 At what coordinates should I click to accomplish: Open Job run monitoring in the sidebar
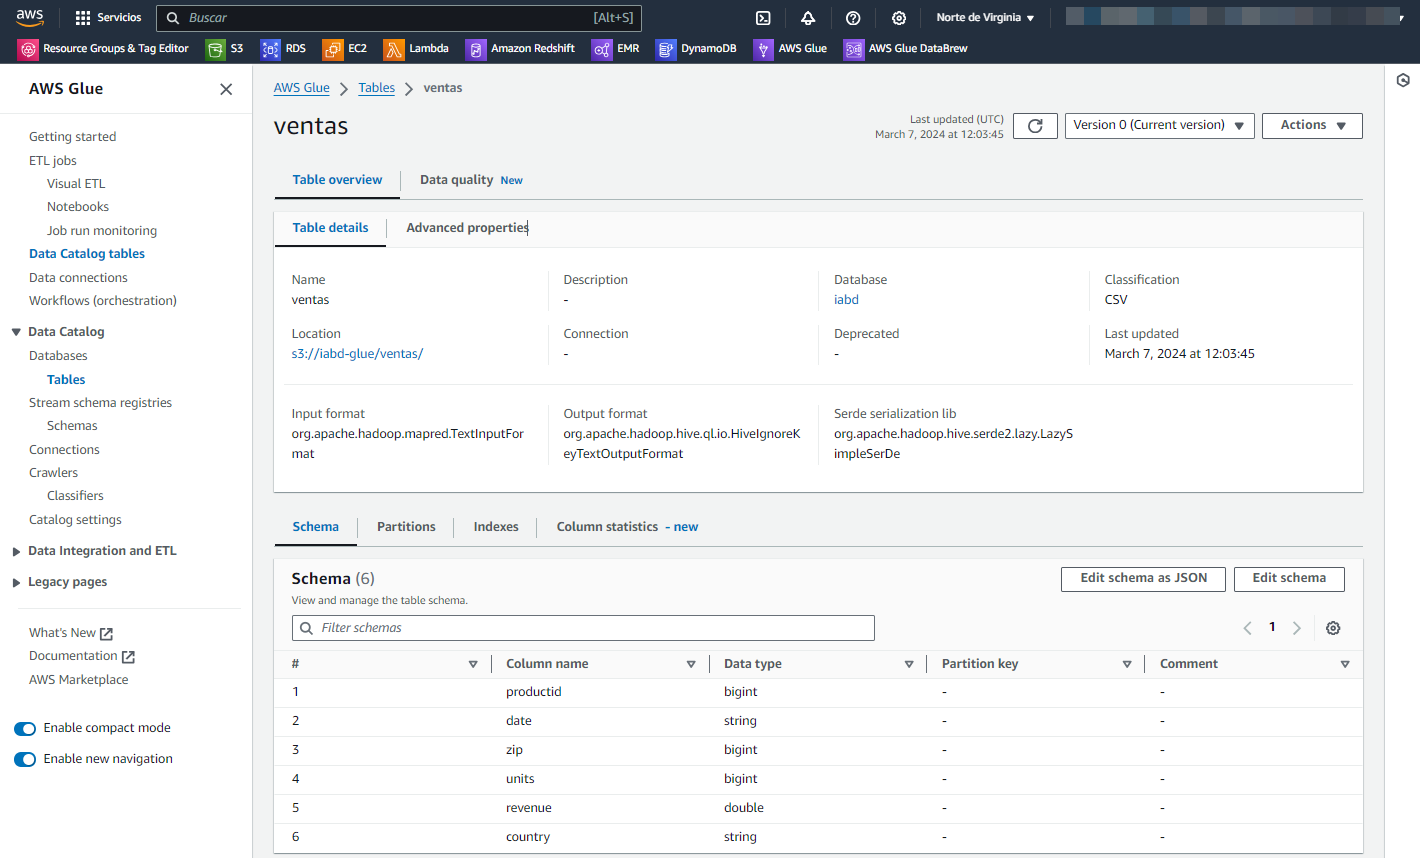(x=102, y=231)
